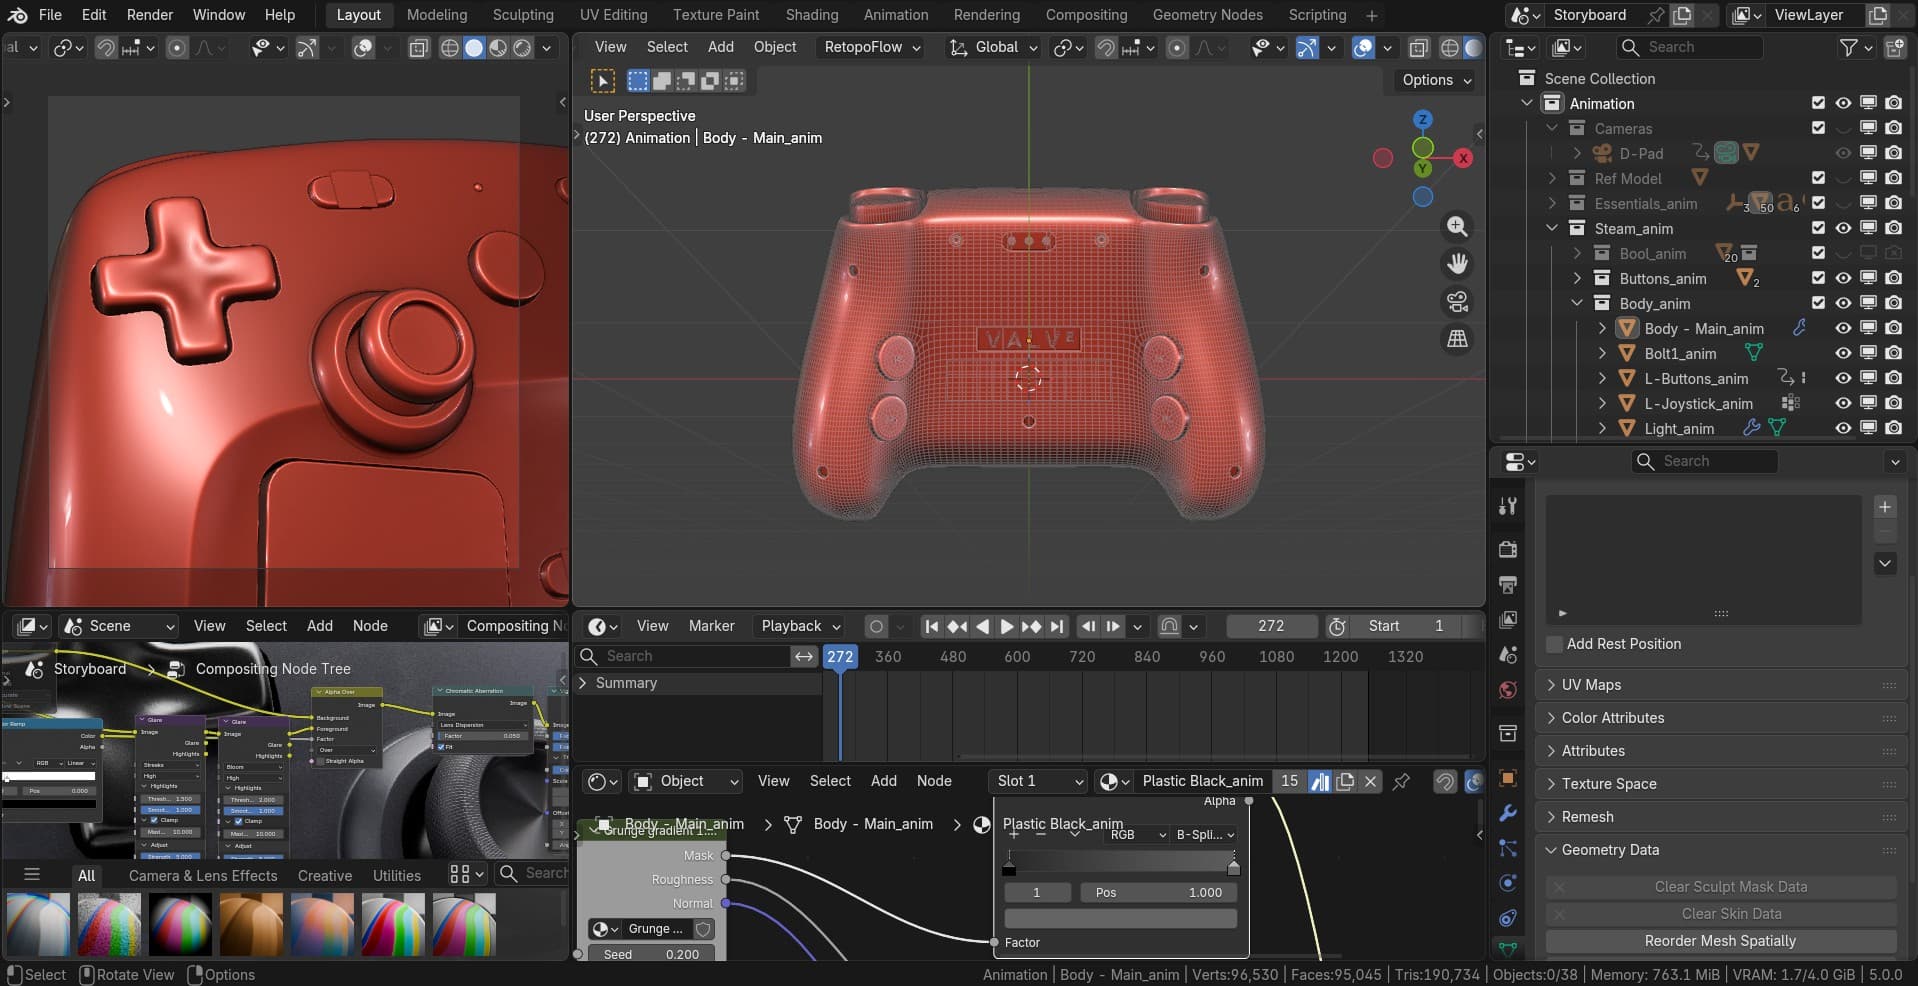Toggle Buttons_anim visibility eye icon
1918x986 pixels.
[x=1843, y=278]
